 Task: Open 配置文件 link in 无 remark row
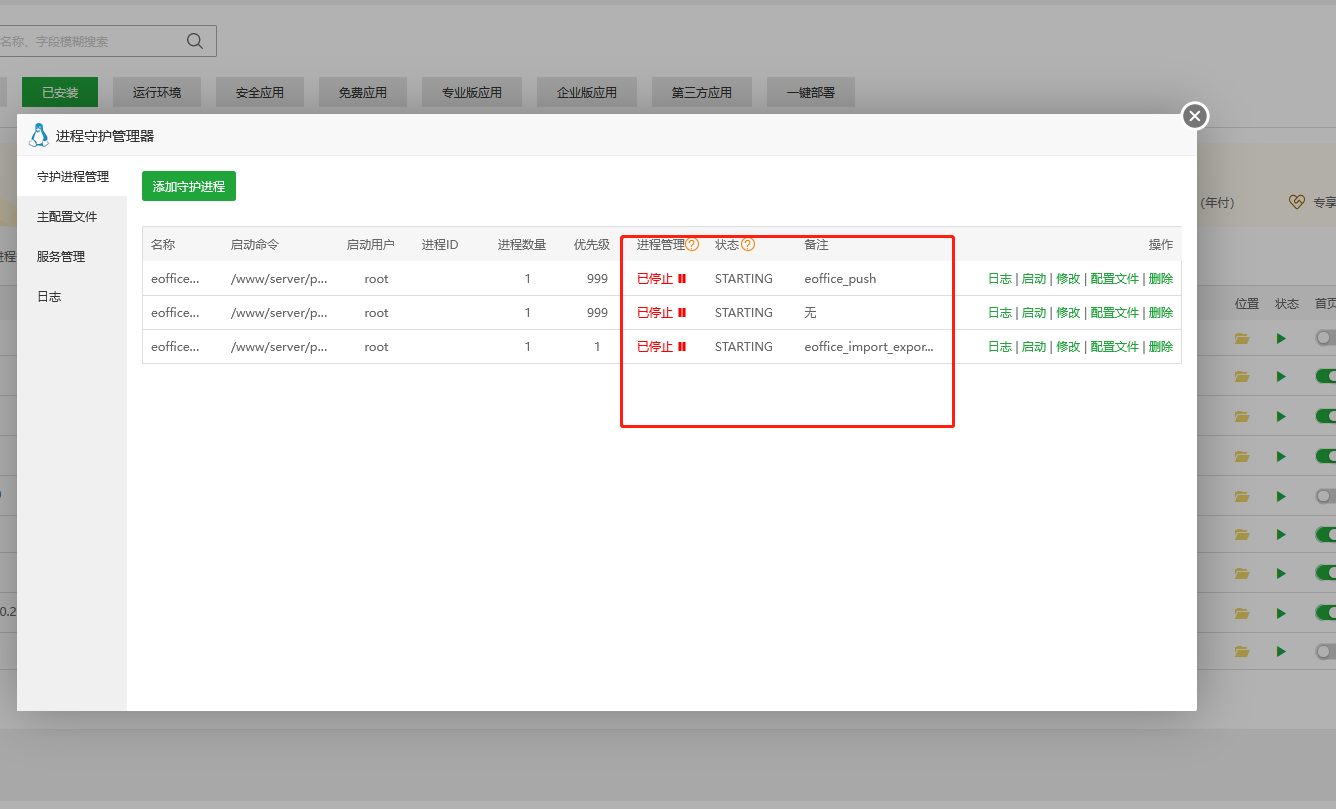(x=1115, y=313)
